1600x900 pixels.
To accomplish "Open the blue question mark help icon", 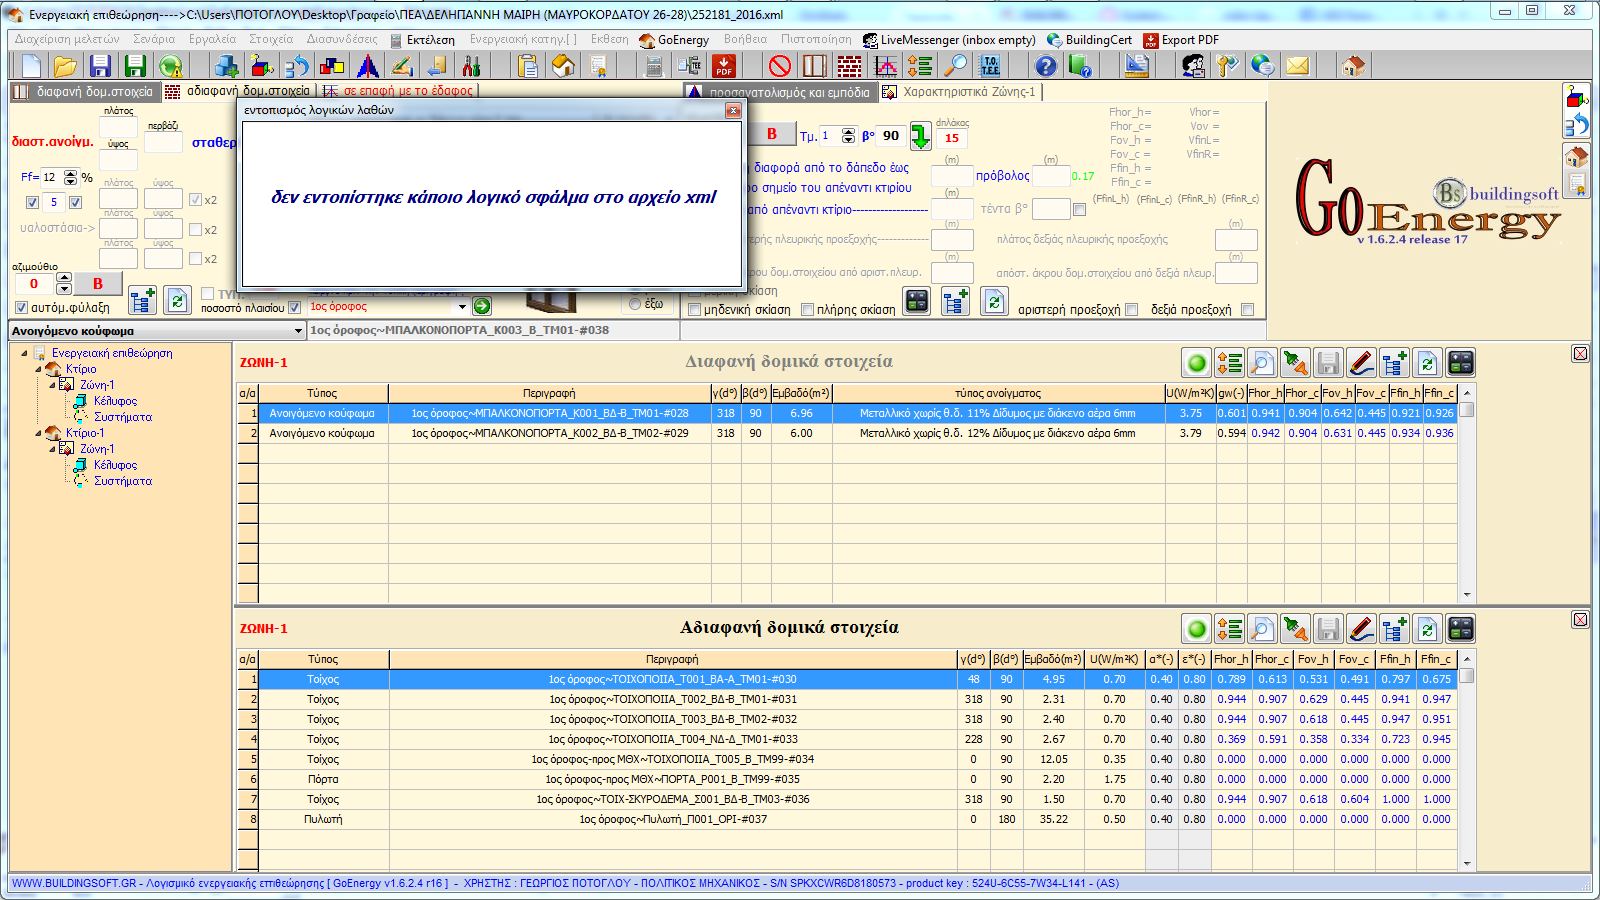I will [1045, 66].
